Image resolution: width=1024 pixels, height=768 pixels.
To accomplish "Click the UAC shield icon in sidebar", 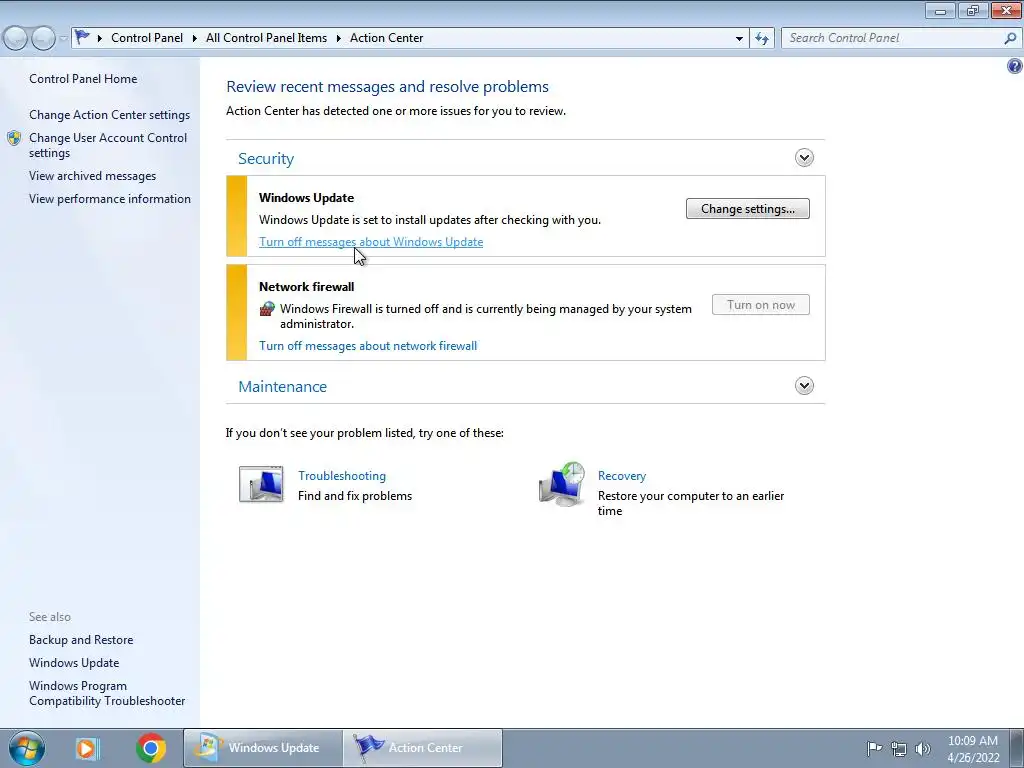I will [14, 138].
